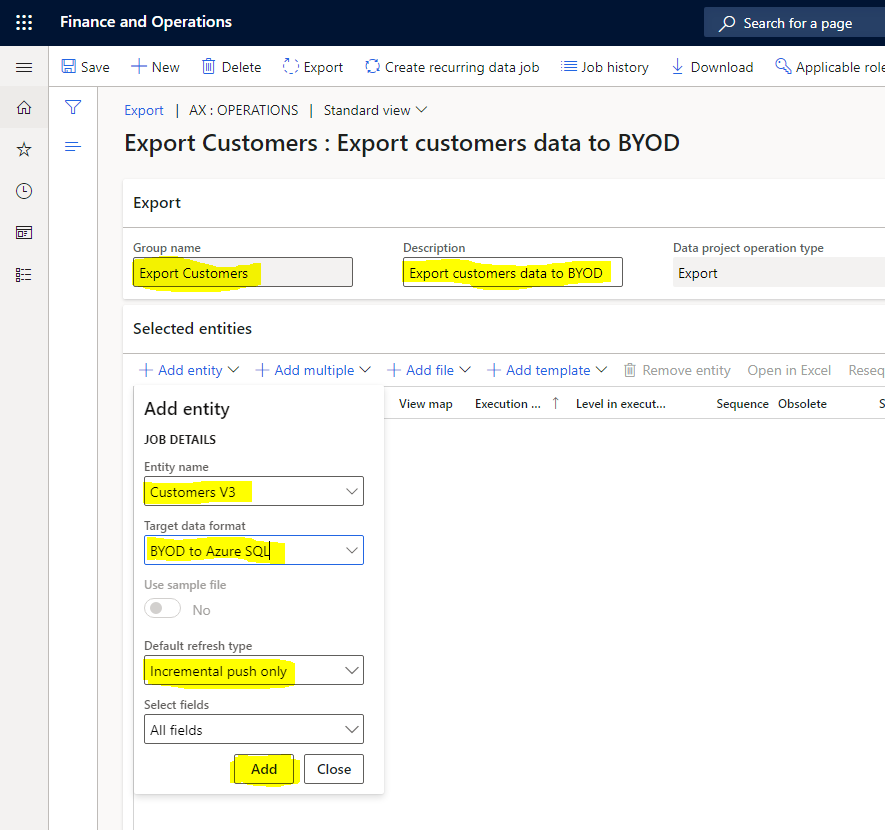Viewport: 885px width, 830px height.
Task: Expand the hamburger navigation menu
Action: coord(24,68)
